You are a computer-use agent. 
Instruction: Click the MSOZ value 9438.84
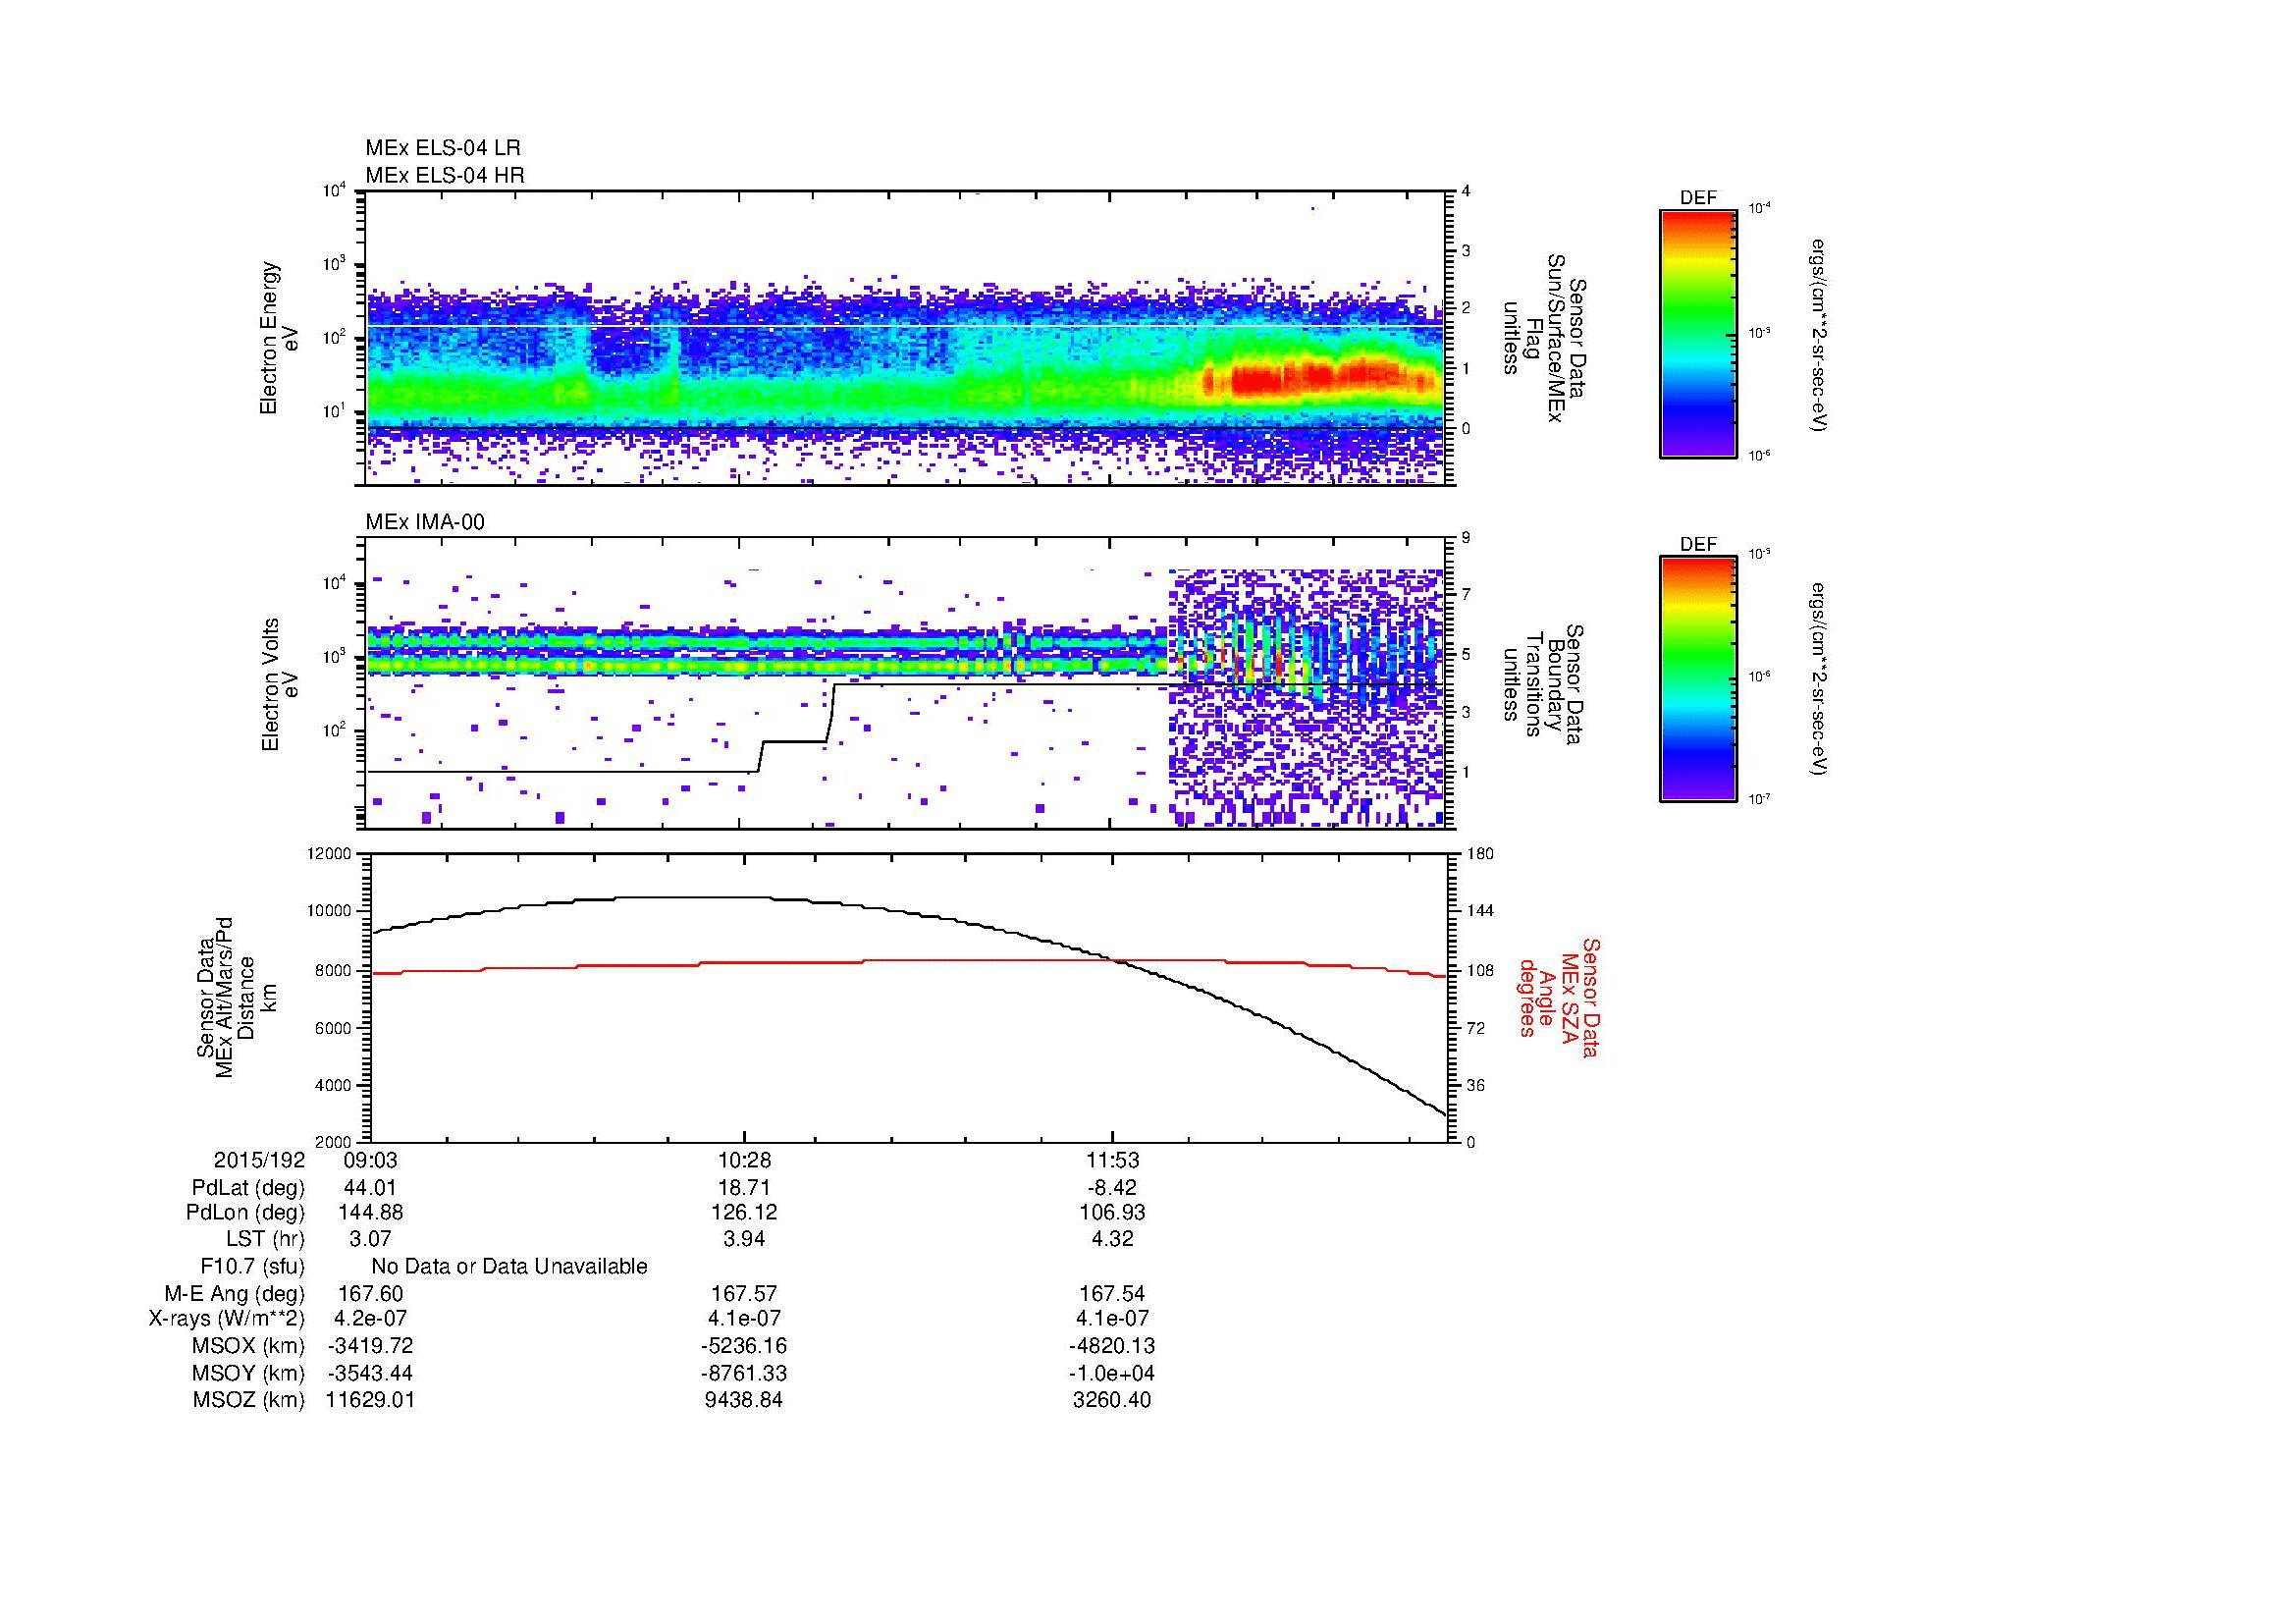click(744, 1400)
